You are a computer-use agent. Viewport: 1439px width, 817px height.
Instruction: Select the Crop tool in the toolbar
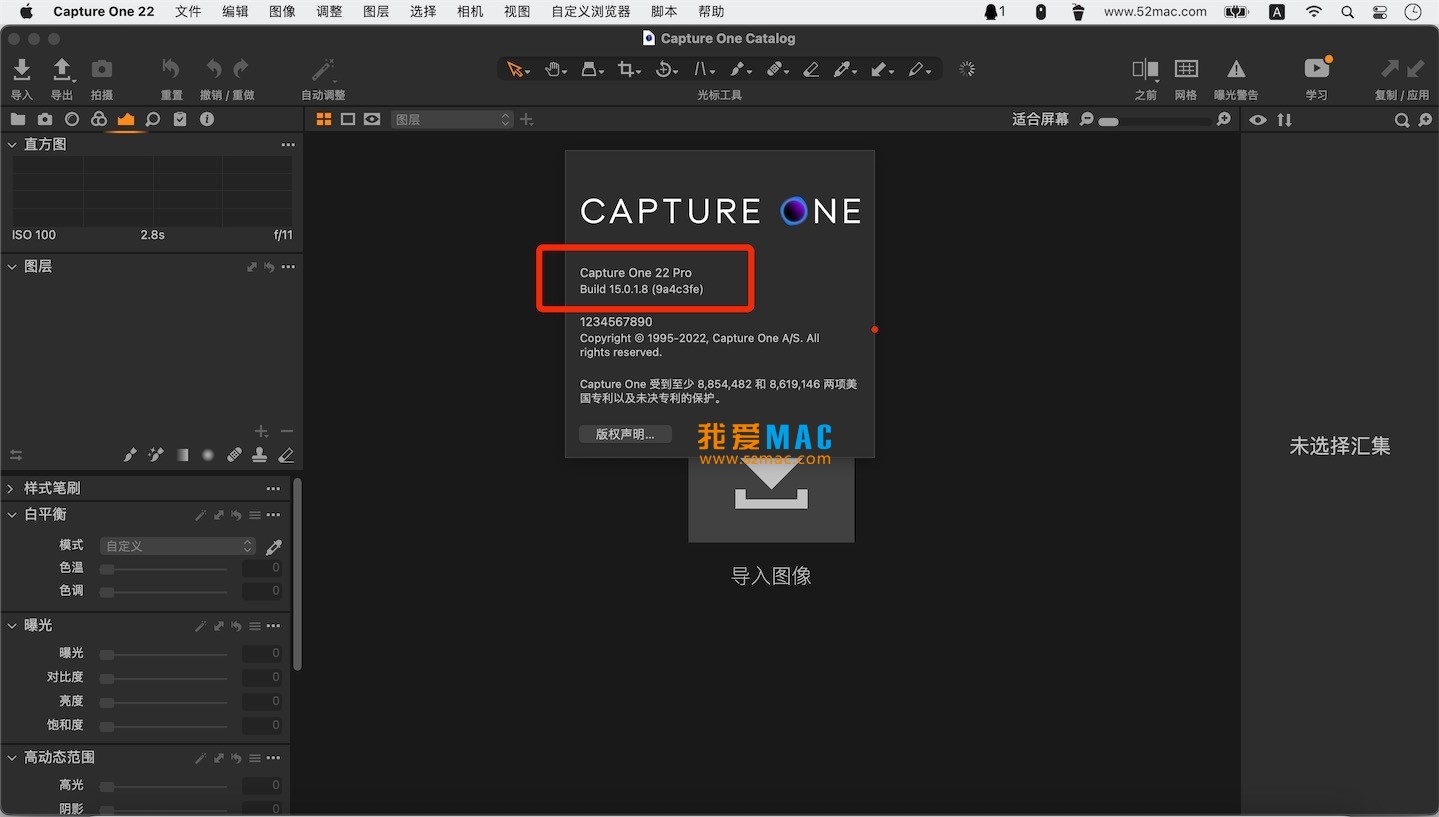627,67
